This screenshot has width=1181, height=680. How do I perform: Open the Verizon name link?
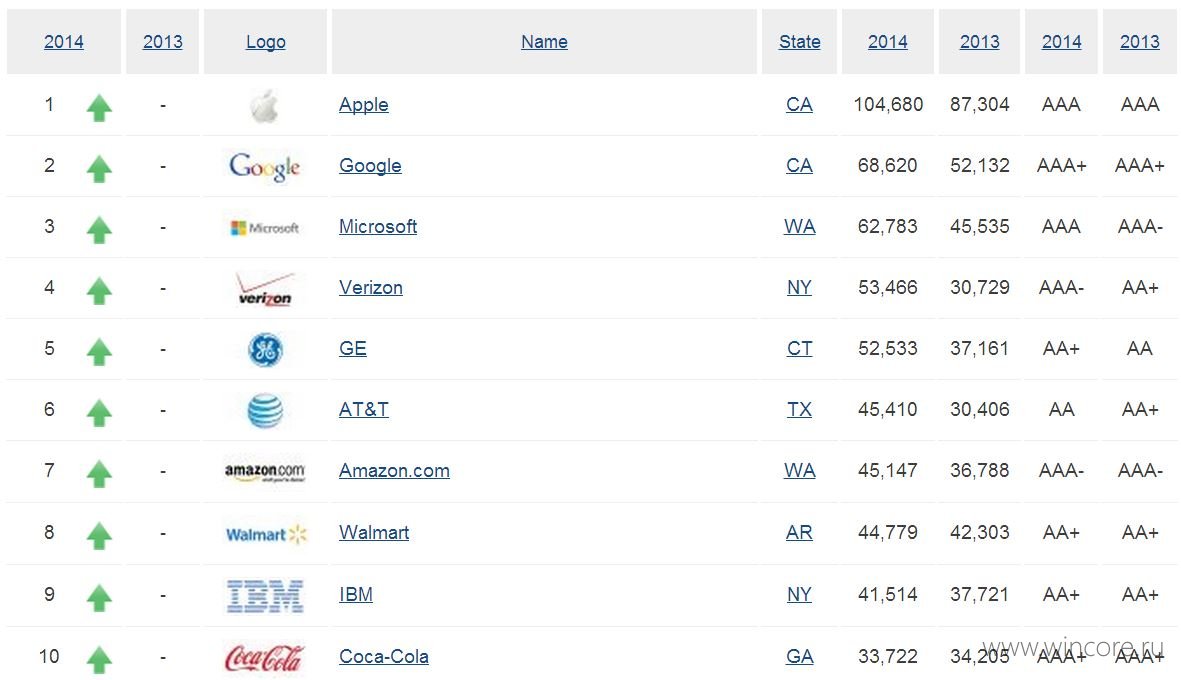tap(371, 287)
